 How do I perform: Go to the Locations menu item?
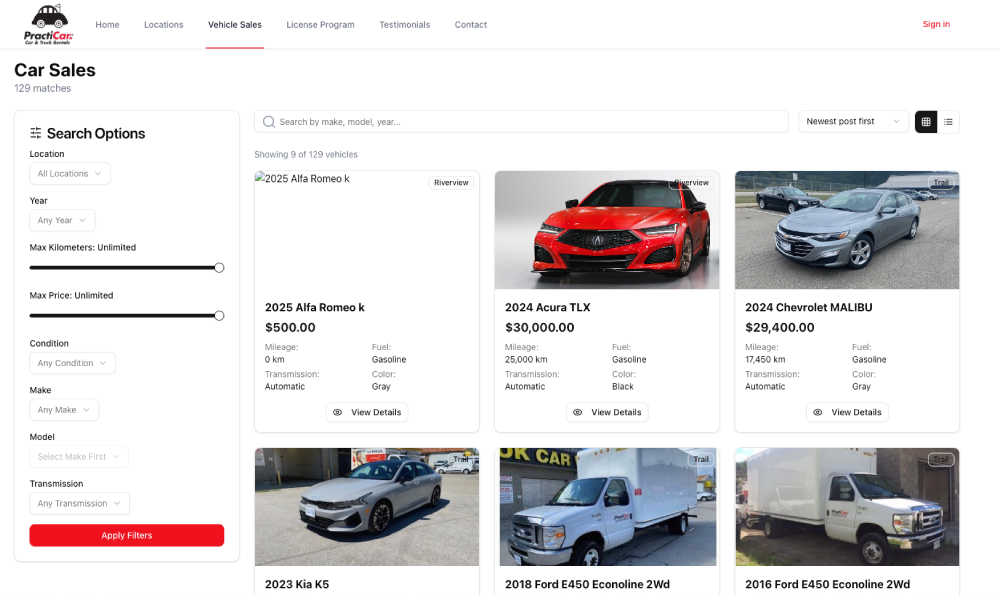pyautogui.click(x=163, y=25)
